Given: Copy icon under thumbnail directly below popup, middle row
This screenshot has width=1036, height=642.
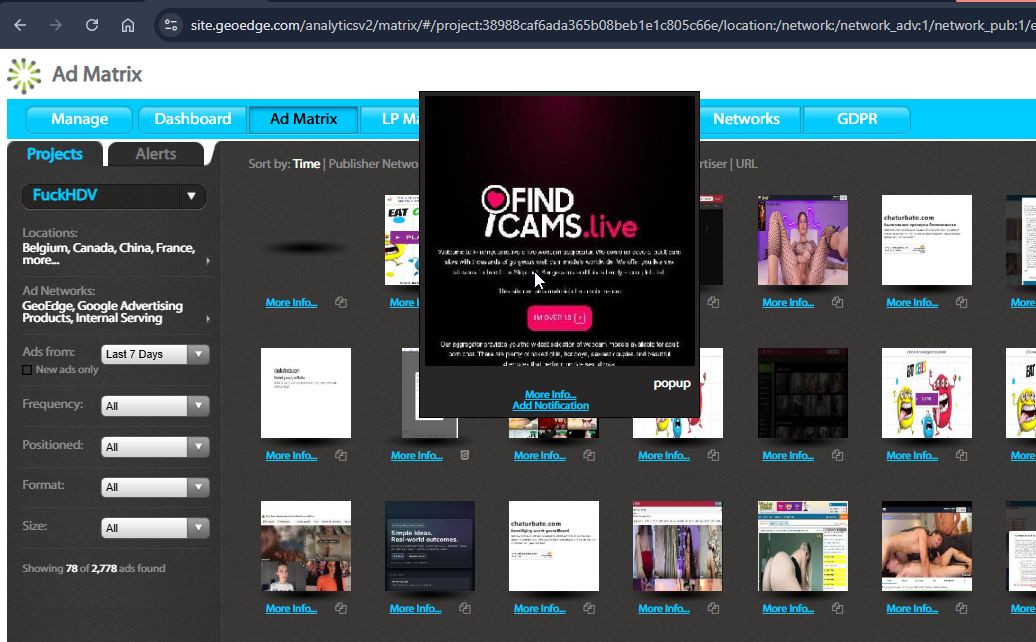Looking at the screenshot, I should [589, 456].
